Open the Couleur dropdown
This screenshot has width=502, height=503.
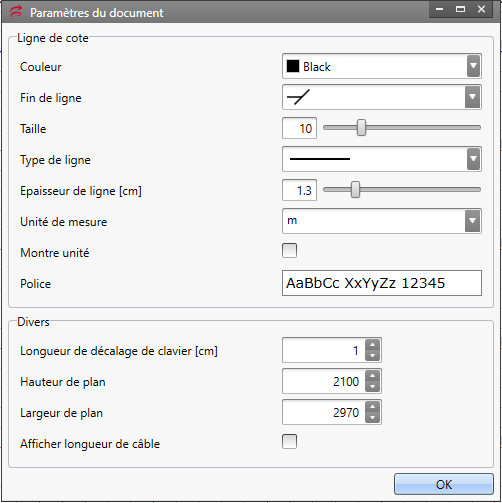coord(473,66)
